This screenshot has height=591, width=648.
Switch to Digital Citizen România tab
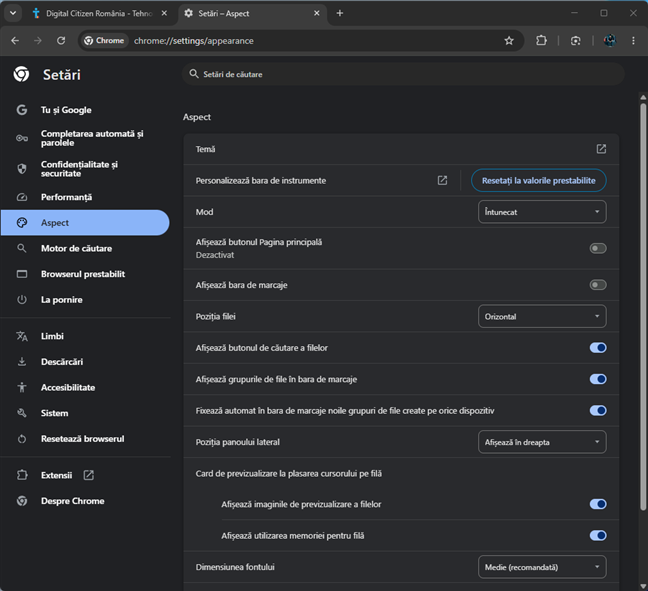pyautogui.click(x=99, y=14)
